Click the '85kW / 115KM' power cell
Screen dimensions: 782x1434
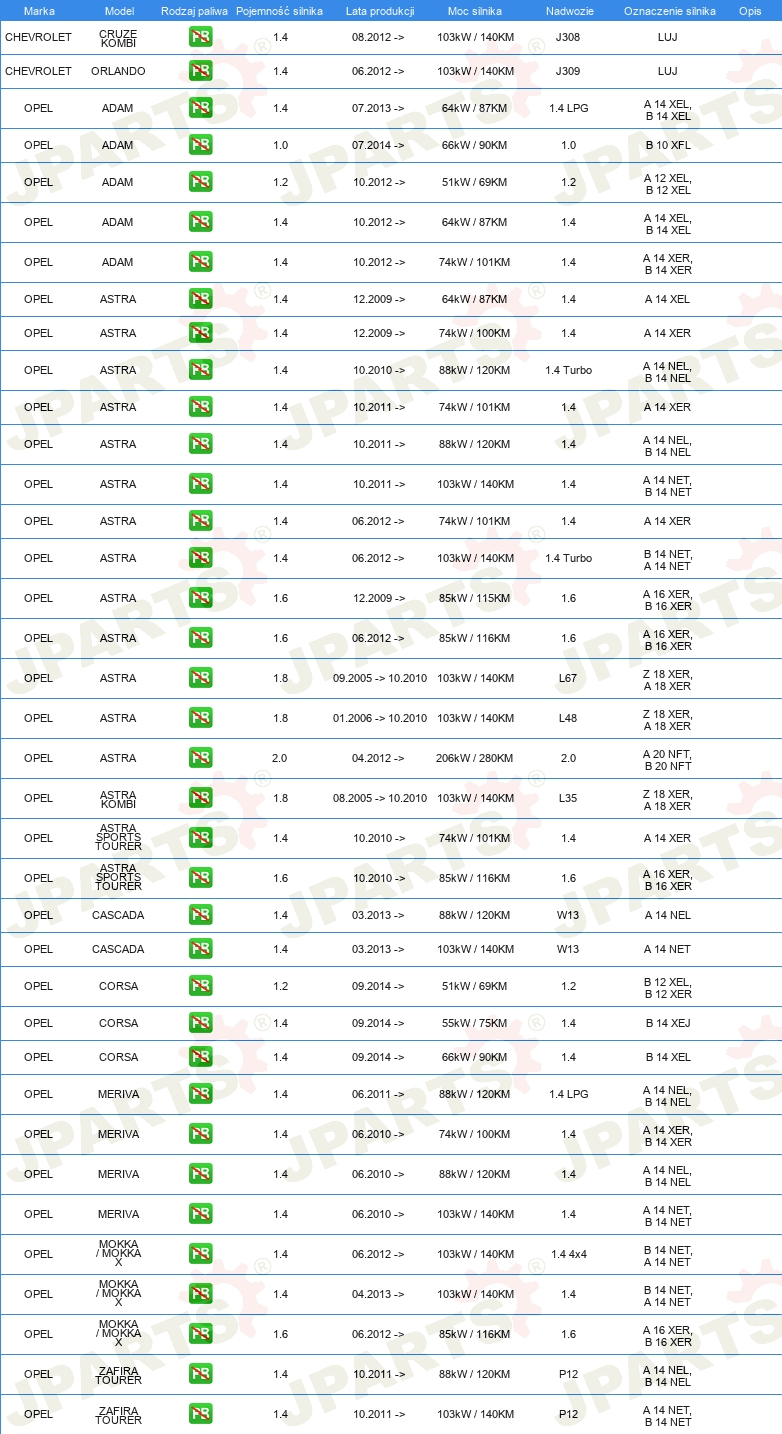(475, 598)
